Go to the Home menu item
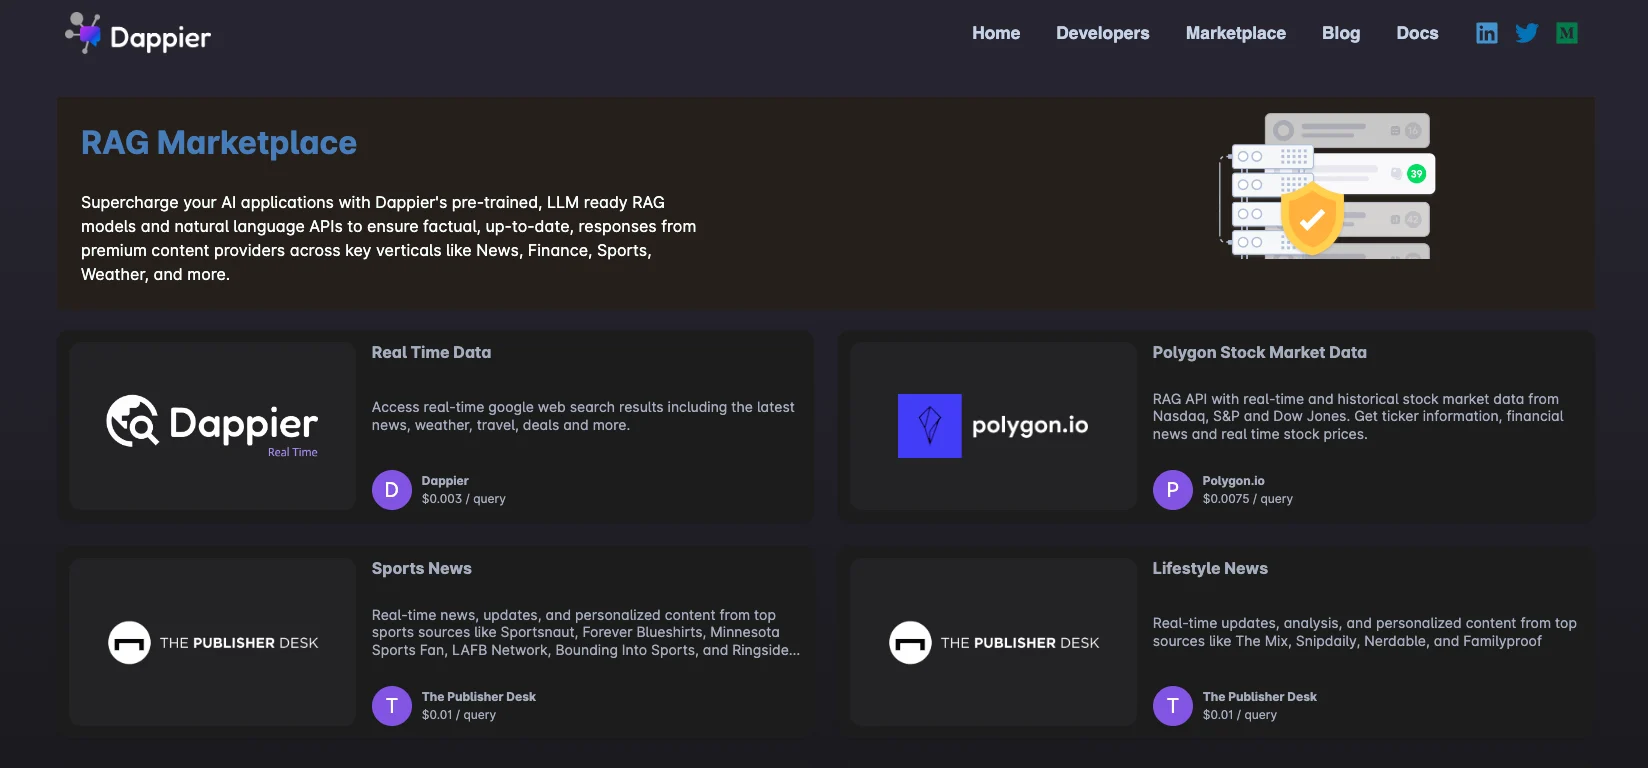1648x768 pixels. click(x=996, y=33)
